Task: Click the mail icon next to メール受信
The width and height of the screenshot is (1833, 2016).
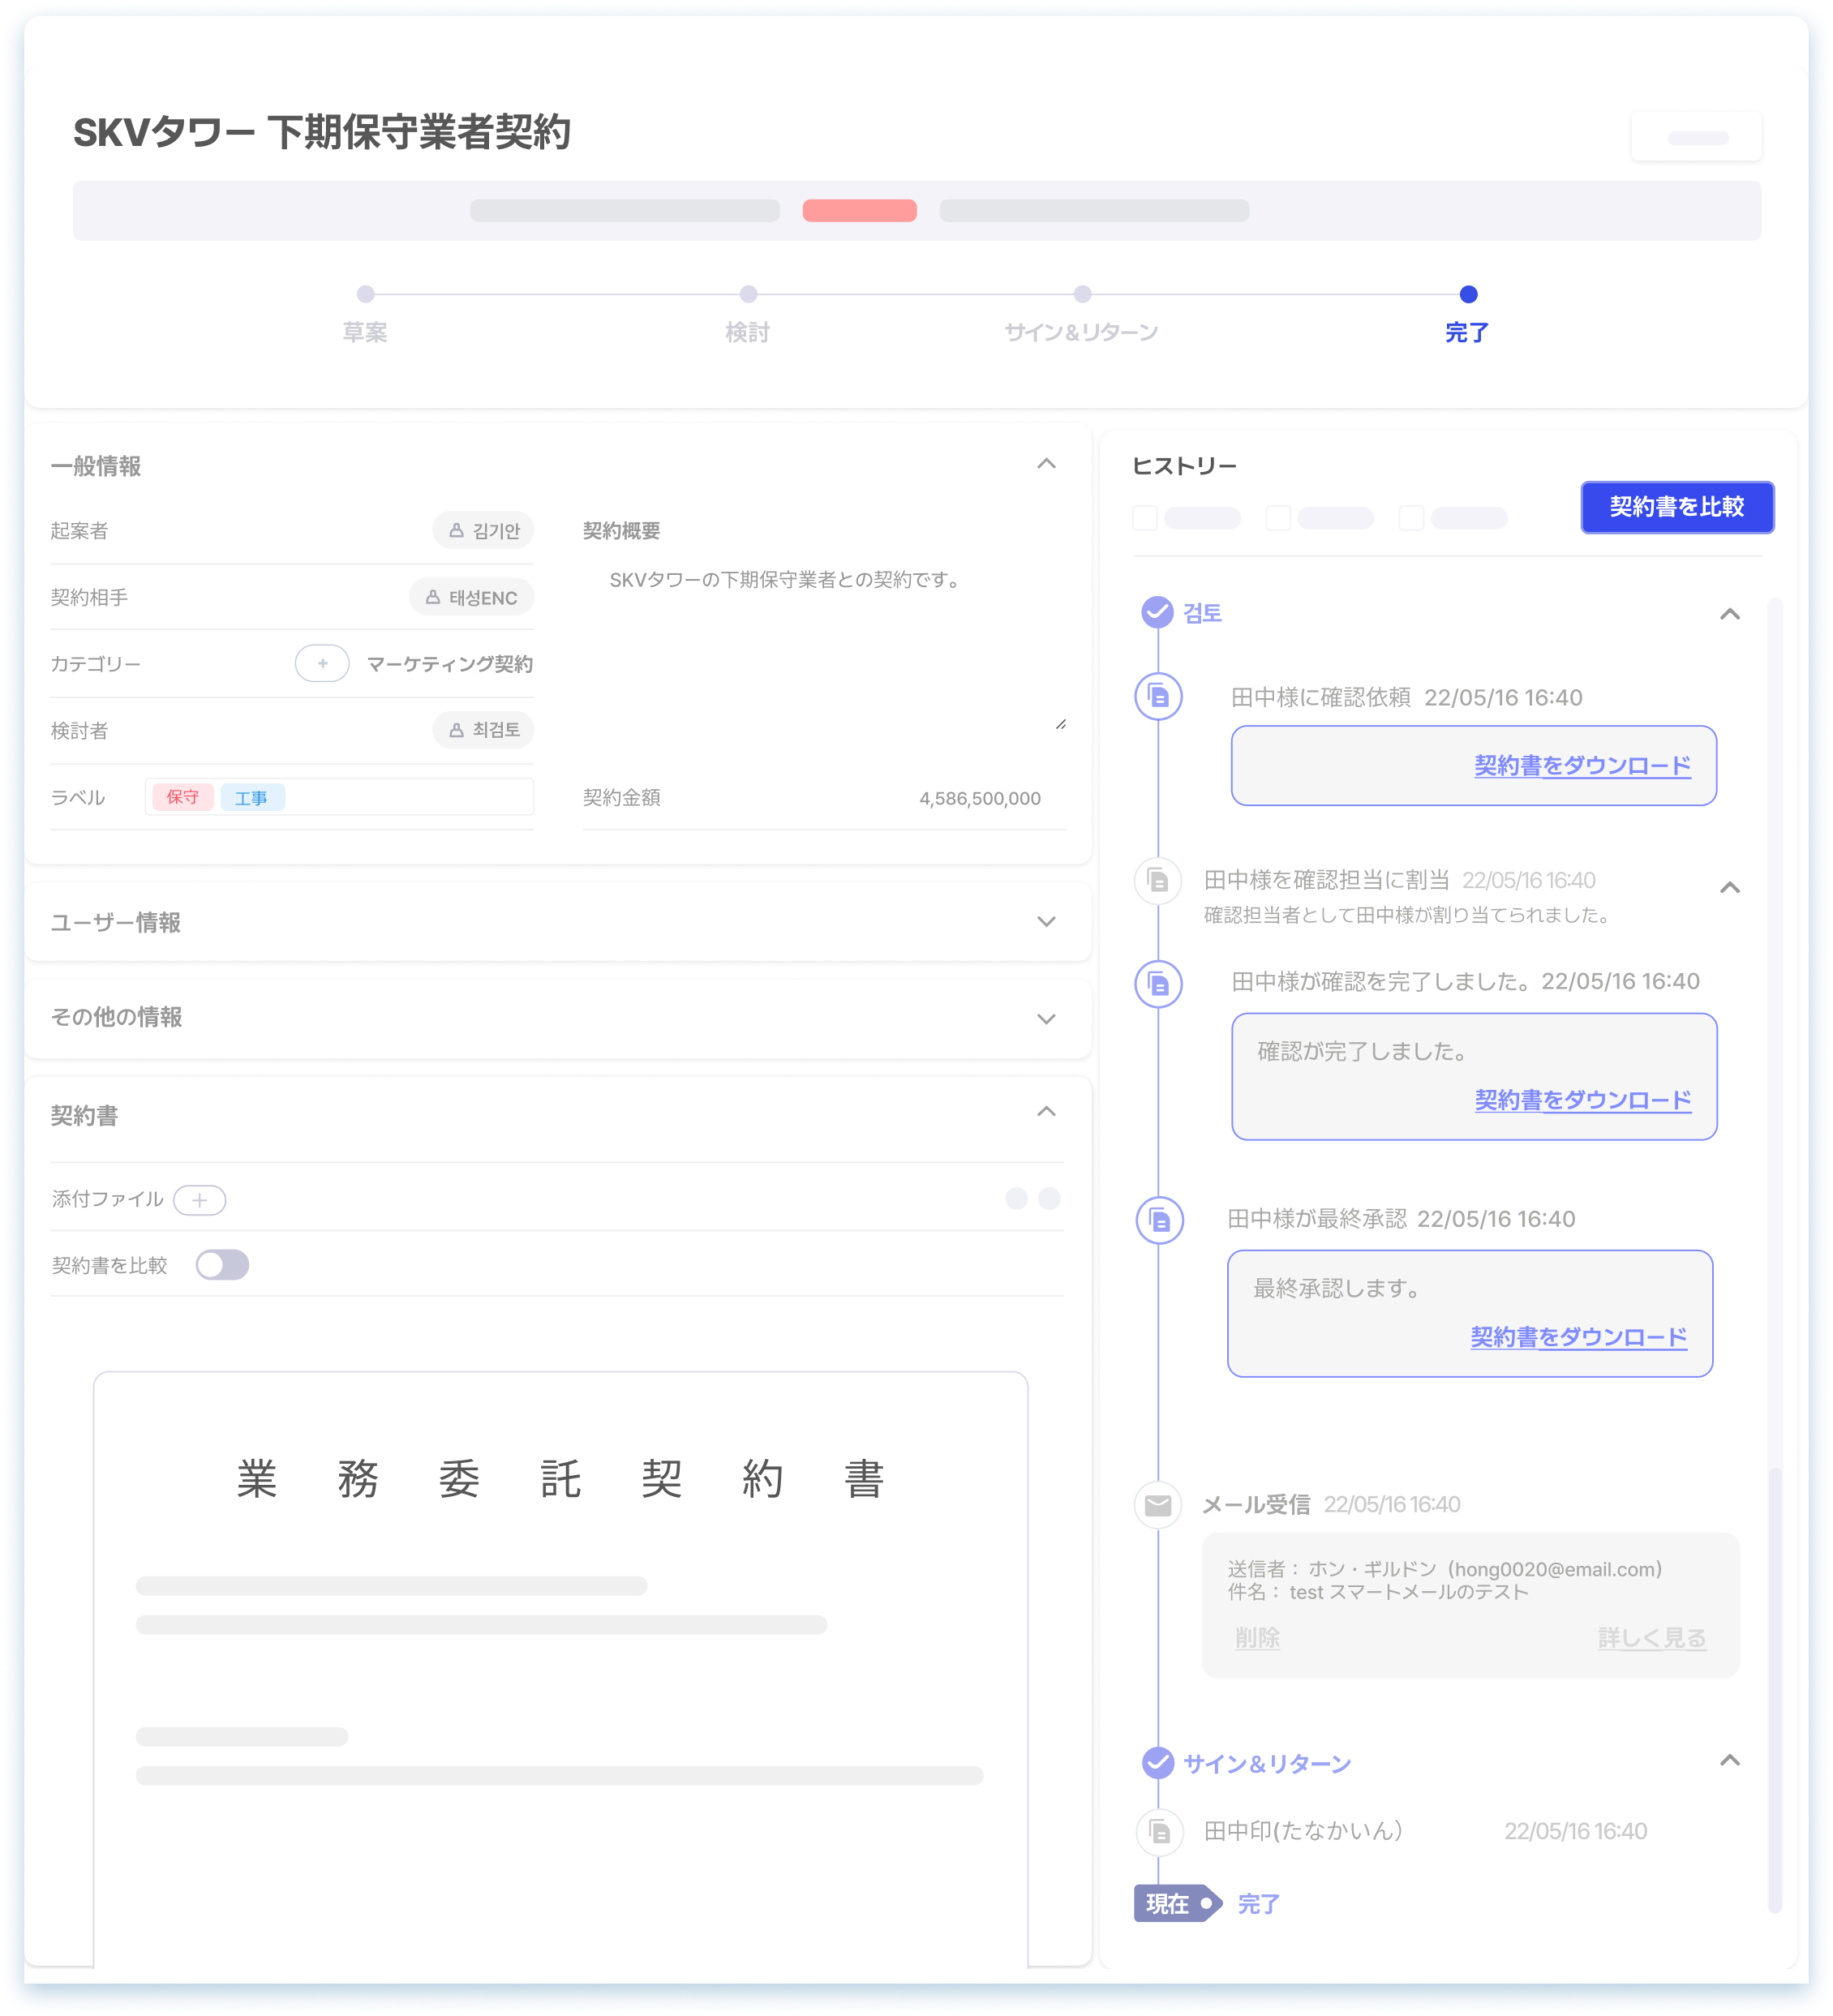Action: pyautogui.click(x=1157, y=1505)
